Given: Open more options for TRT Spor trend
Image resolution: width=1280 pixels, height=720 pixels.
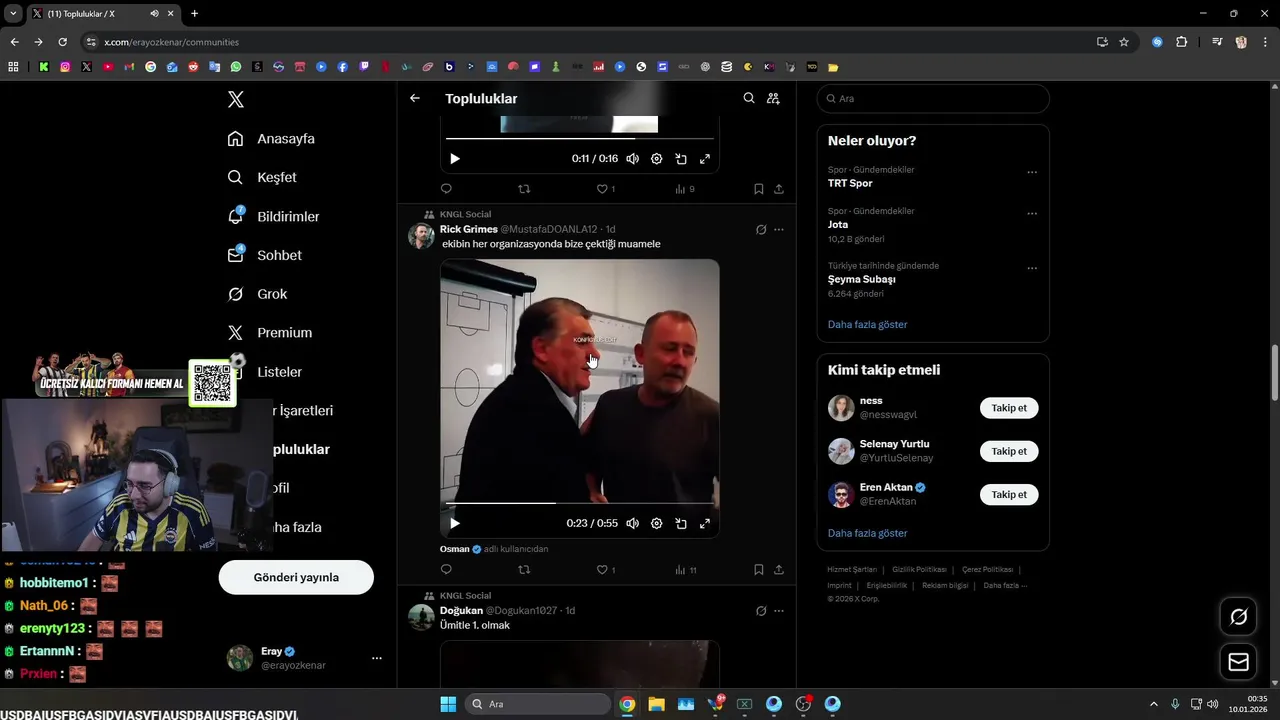Looking at the screenshot, I should [1032, 172].
